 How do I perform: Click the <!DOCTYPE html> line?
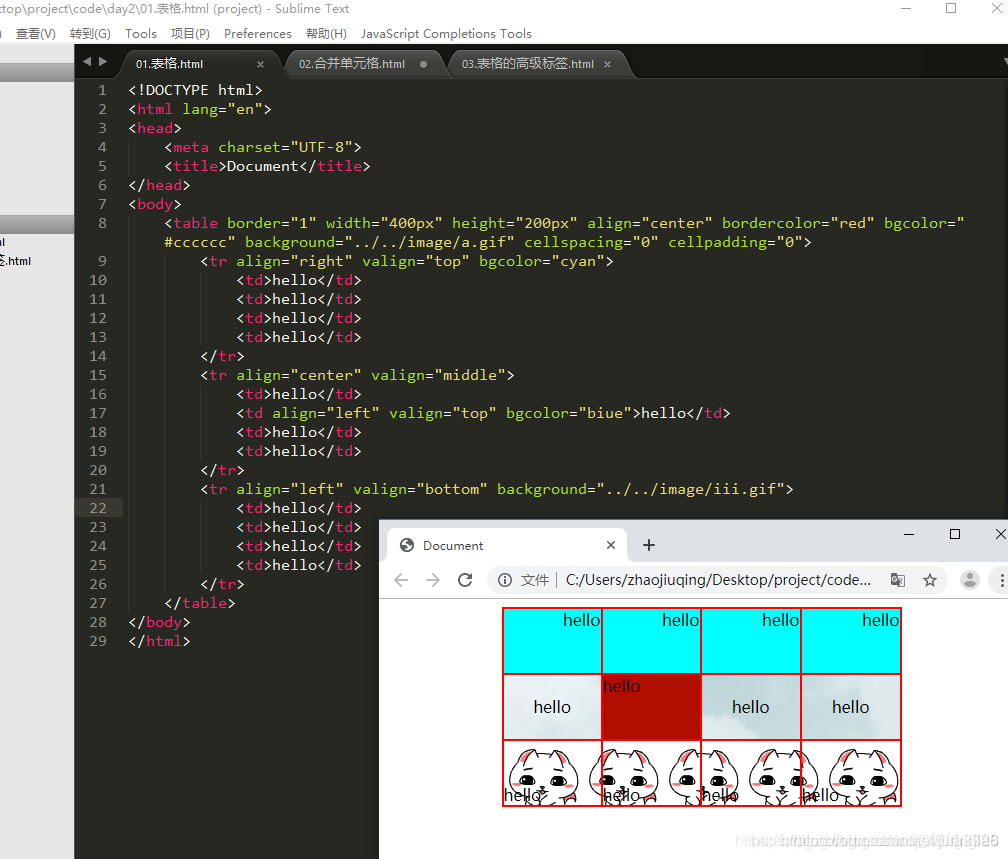pyautogui.click(x=195, y=90)
